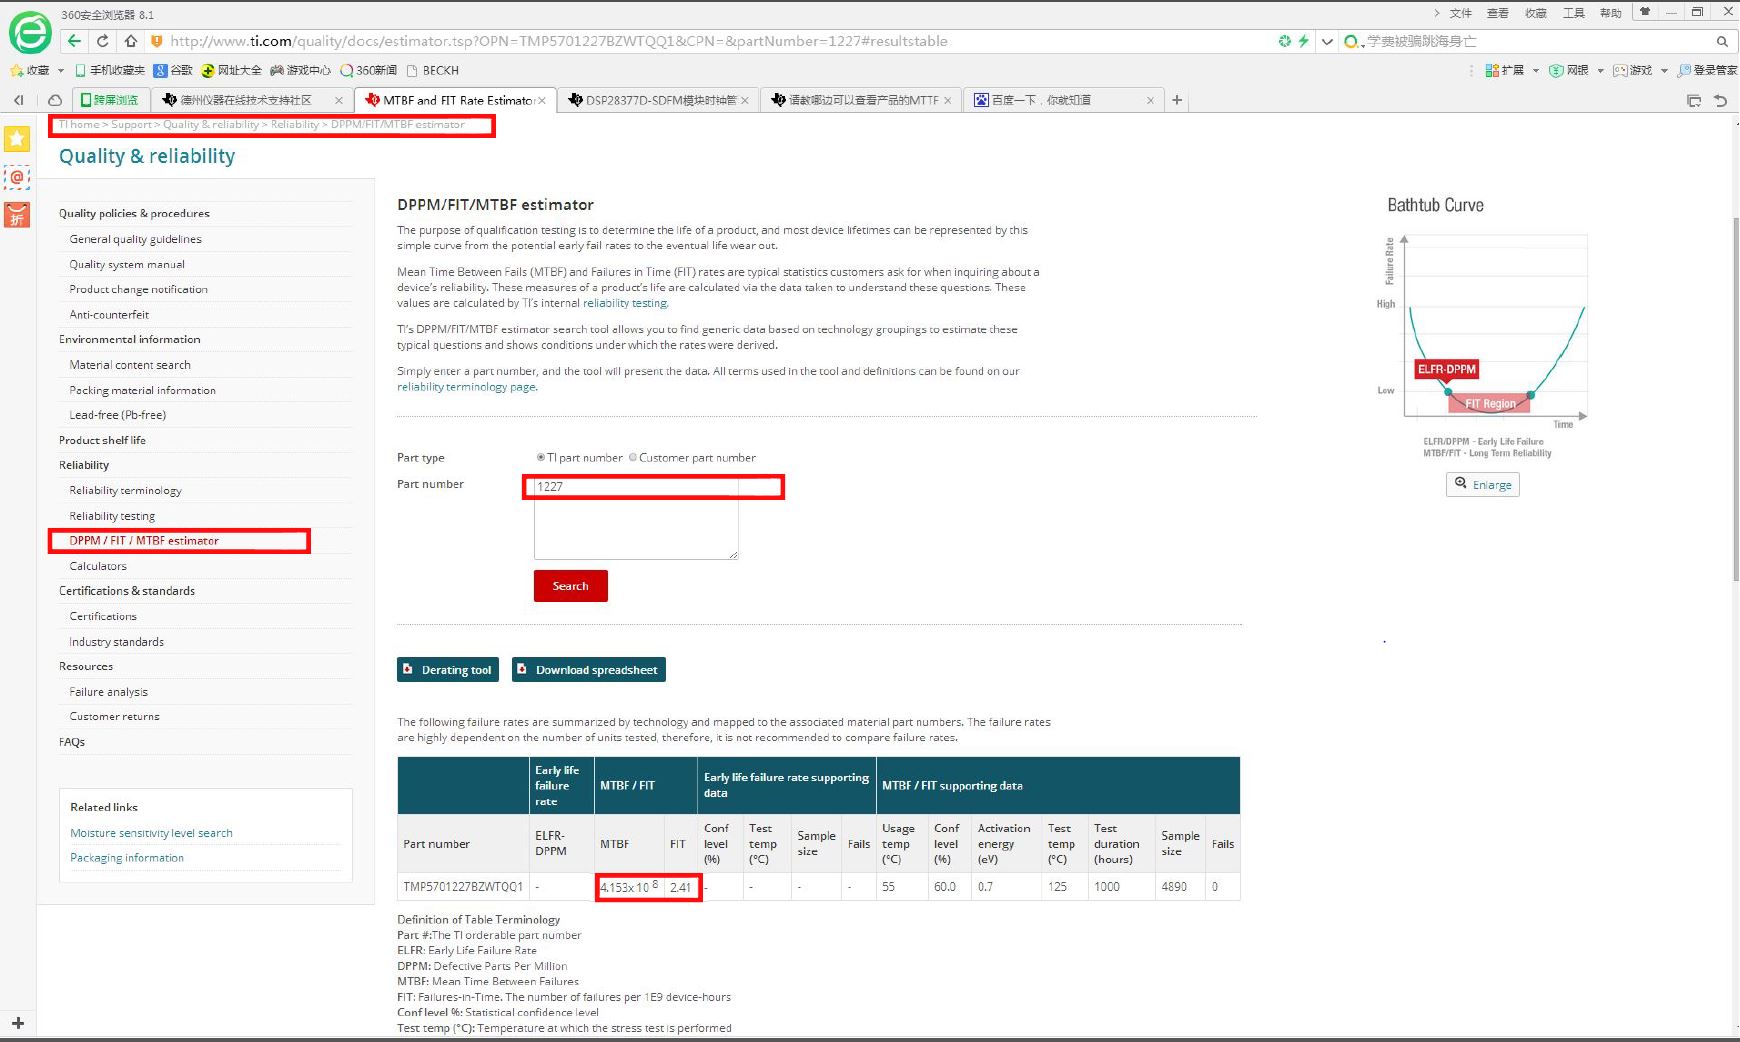Open the 手机收藏夹 mobile favorites bookmark

pos(110,70)
